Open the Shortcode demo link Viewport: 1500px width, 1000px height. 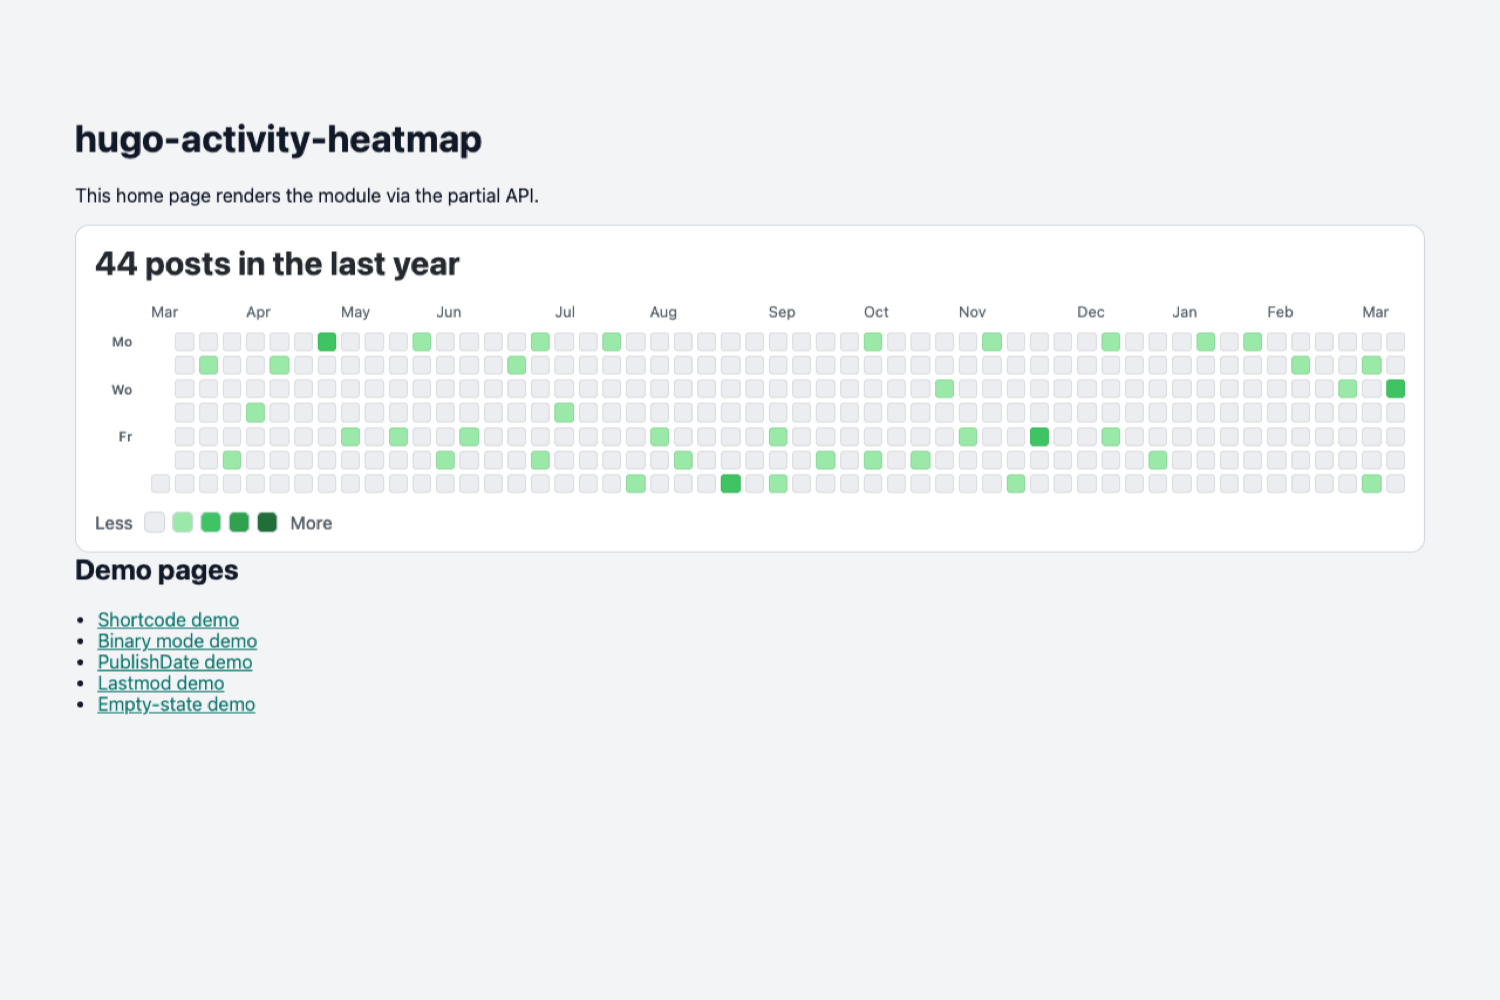click(167, 620)
